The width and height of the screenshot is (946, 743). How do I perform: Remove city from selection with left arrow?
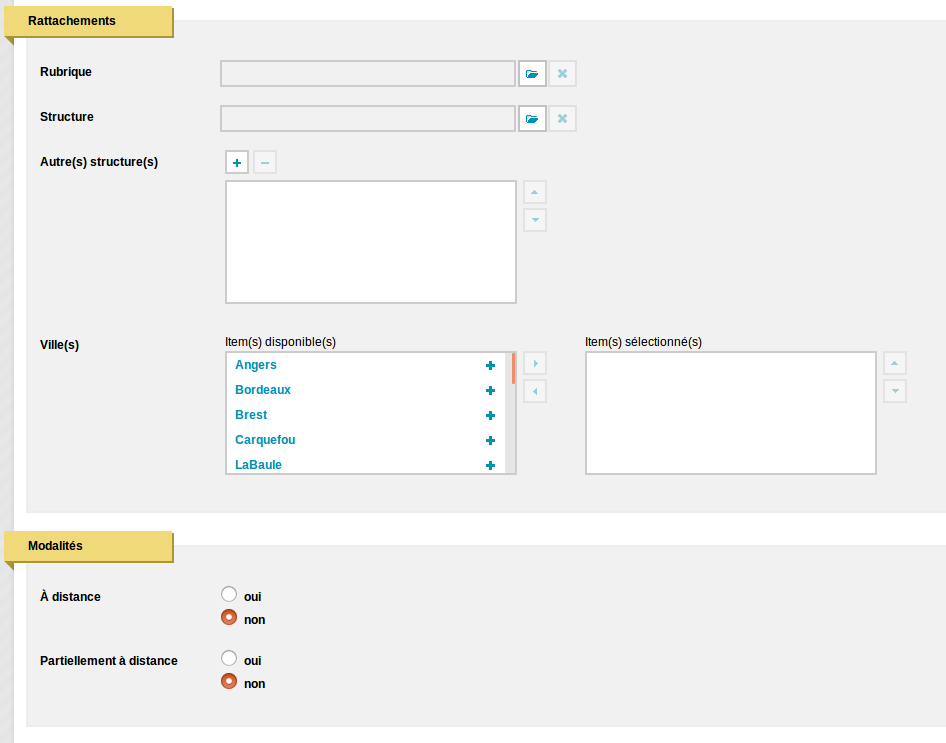(x=535, y=391)
